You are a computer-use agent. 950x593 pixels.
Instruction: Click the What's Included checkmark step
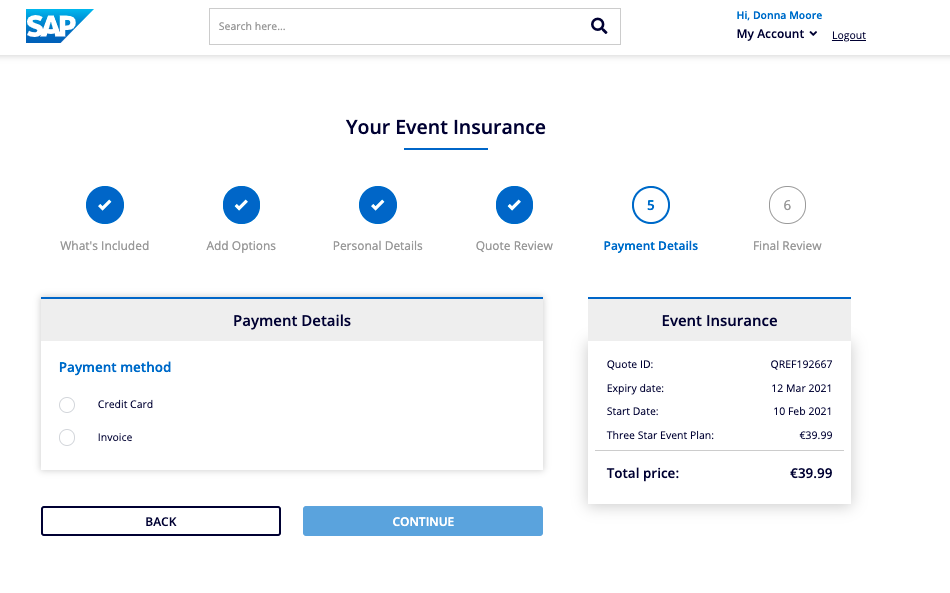coord(105,205)
